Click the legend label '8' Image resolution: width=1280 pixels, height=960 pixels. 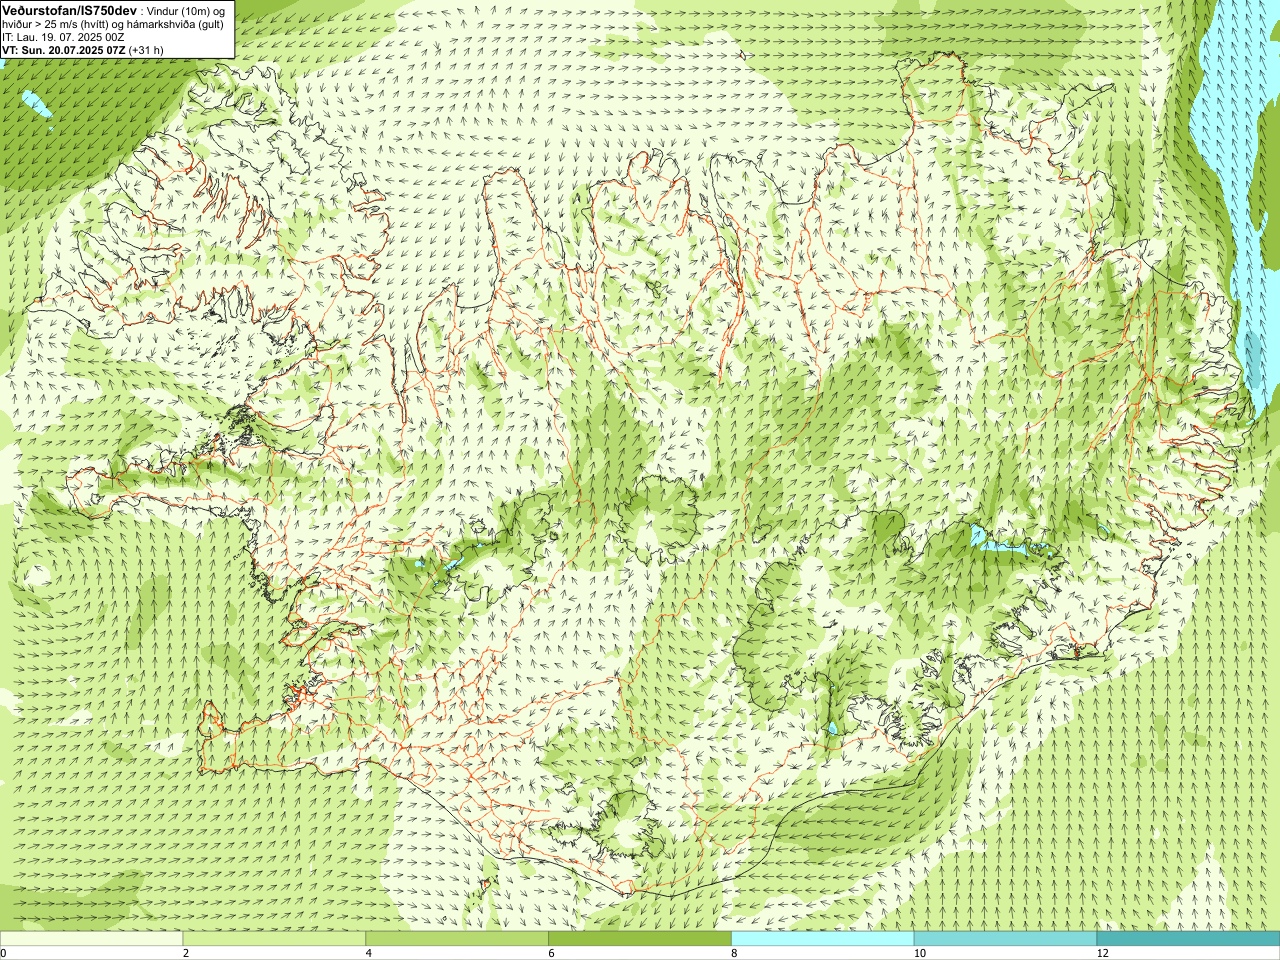[735, 954]
